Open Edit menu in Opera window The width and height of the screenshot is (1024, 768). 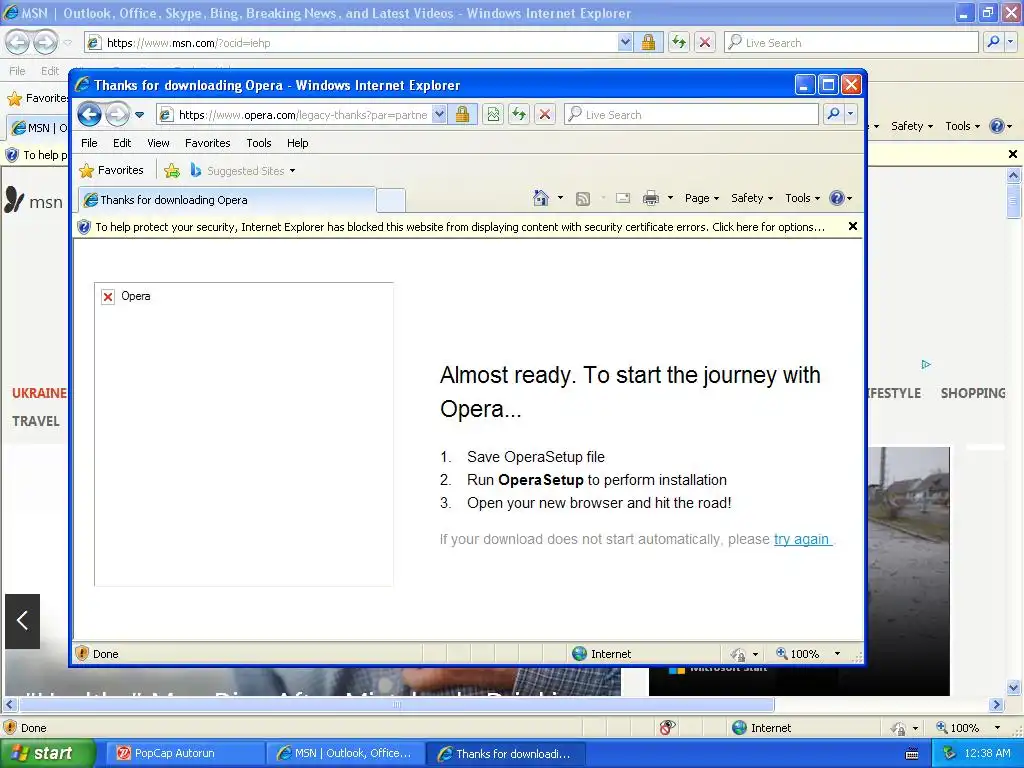click(121, 143)
